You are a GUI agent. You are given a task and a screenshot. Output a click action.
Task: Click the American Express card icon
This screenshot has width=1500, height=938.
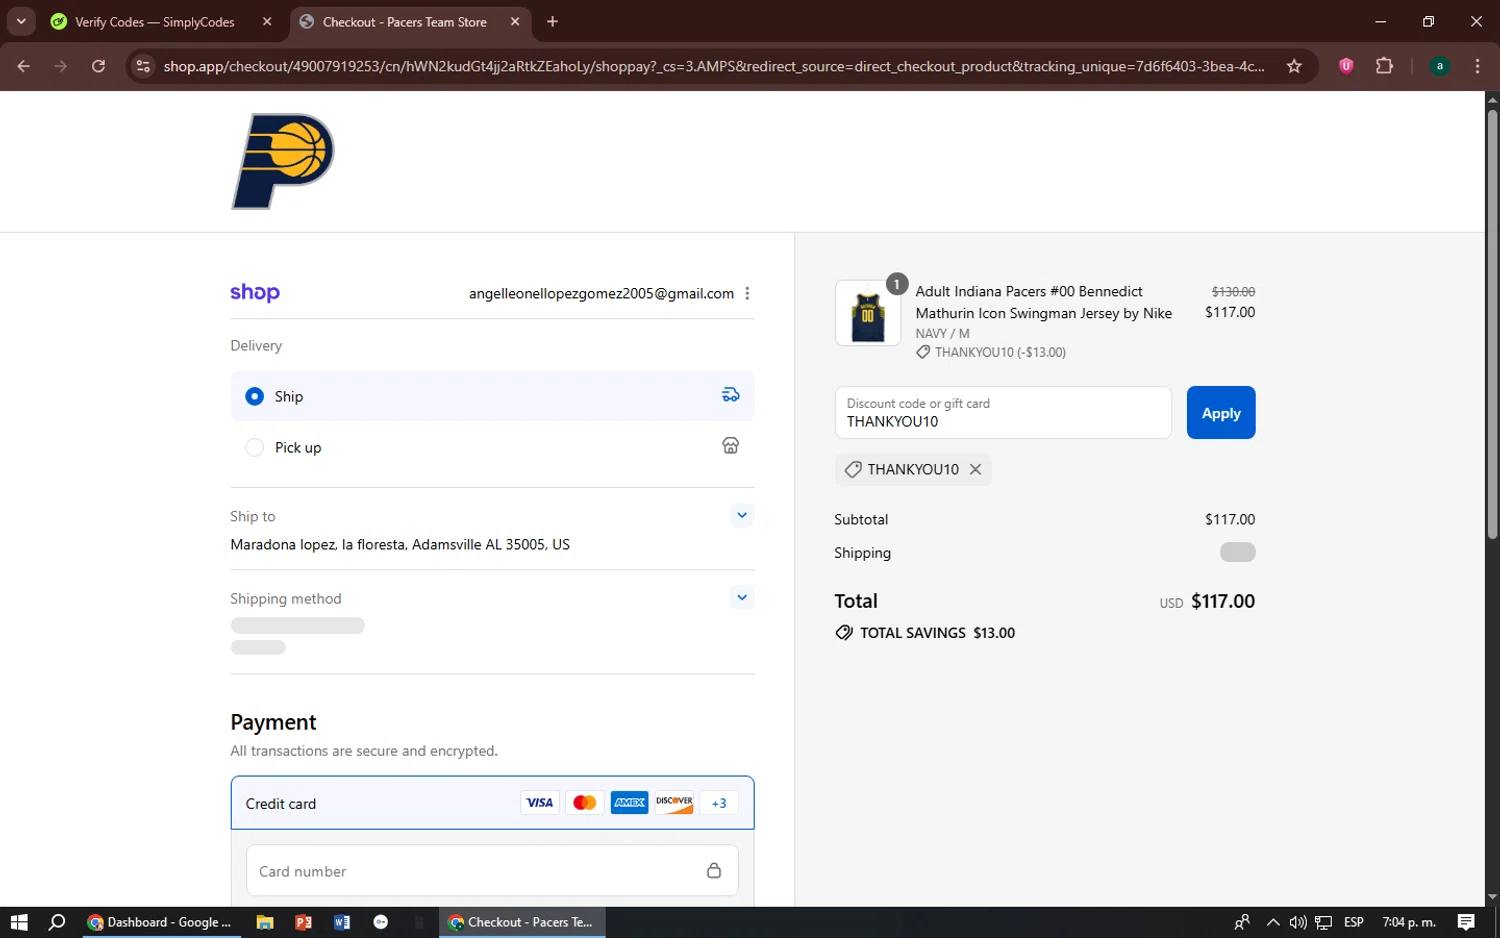630,803
